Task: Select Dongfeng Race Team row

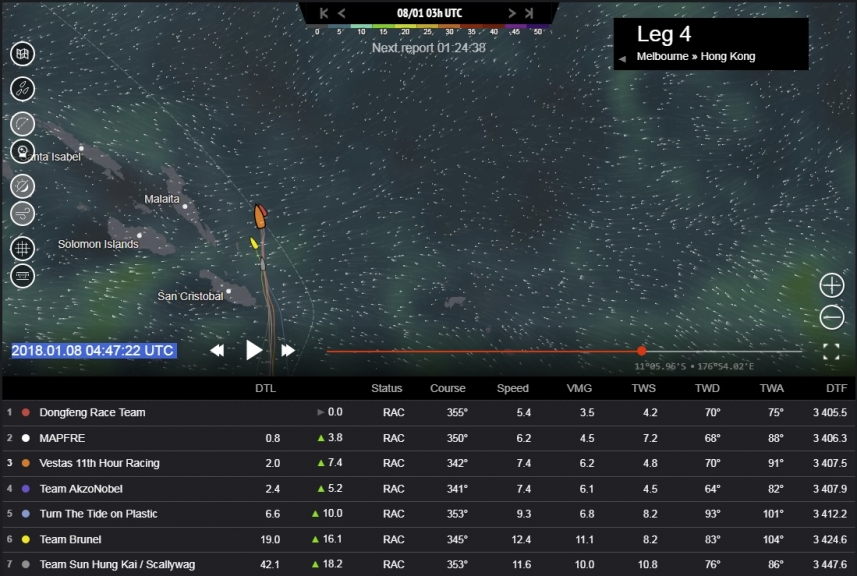Action: point(428,413)
